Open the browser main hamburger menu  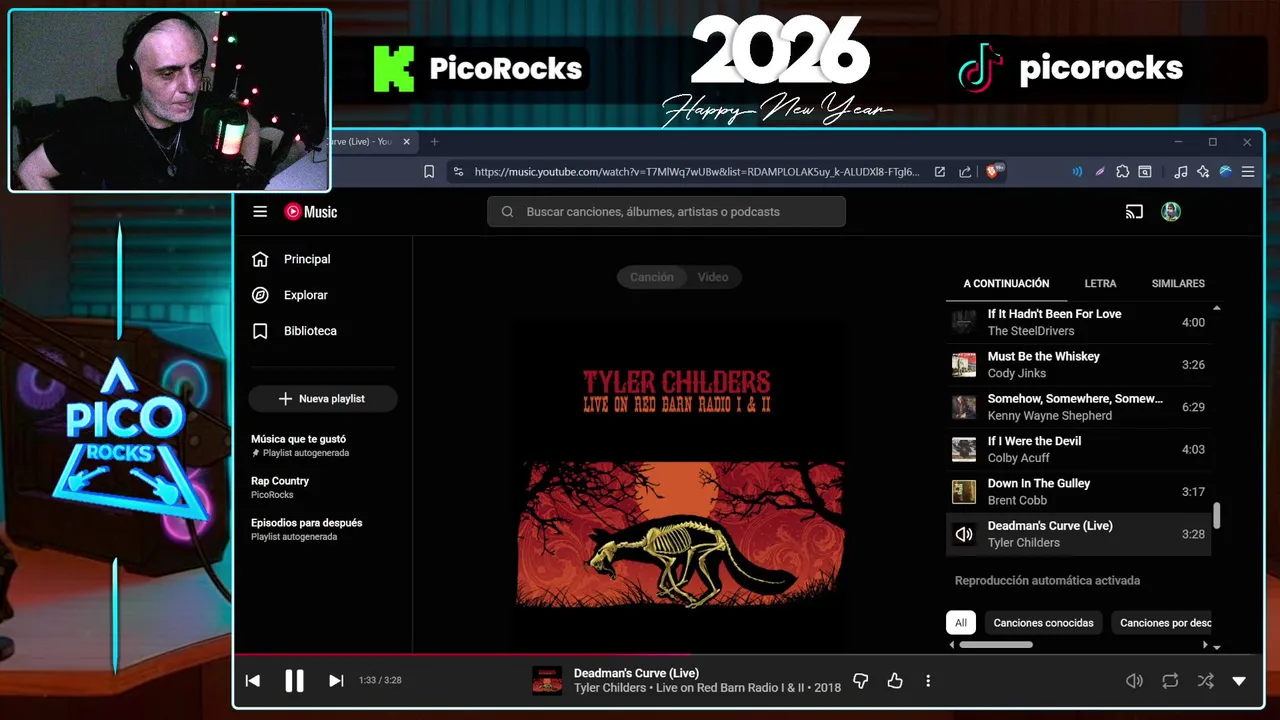pyautogui.click(x=1248, y=172)
